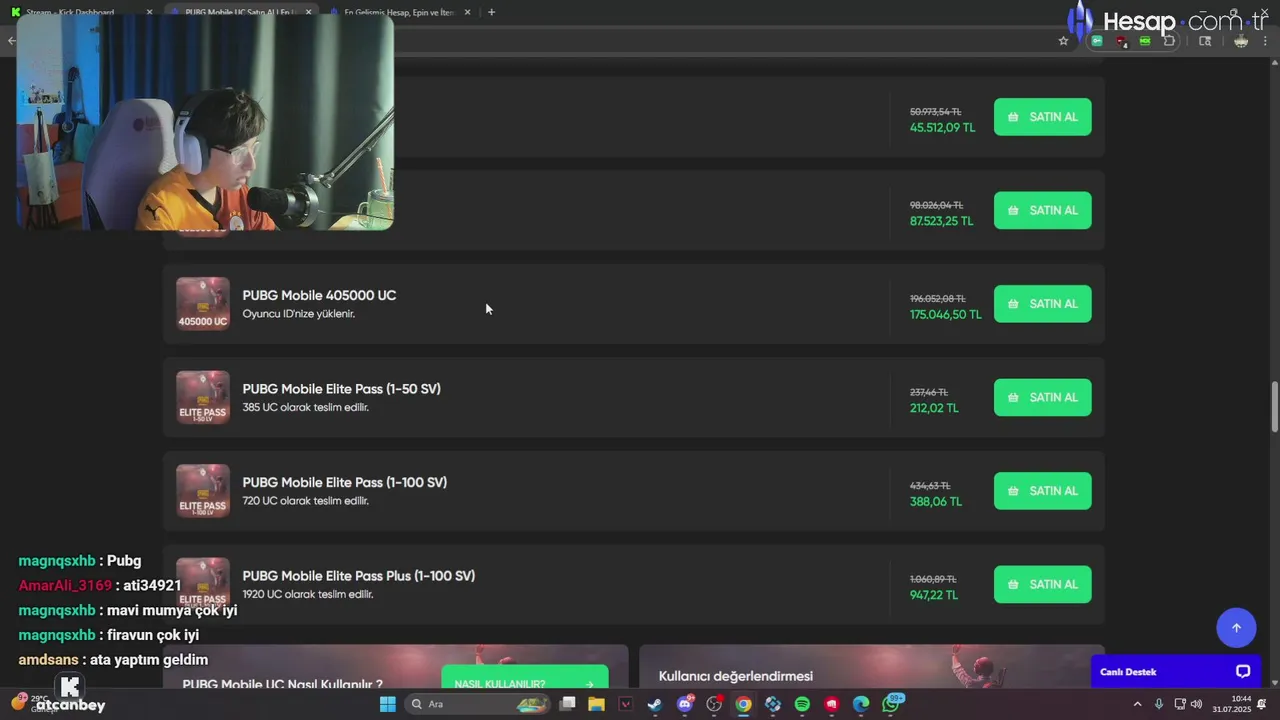Open the Elite Pass Plus thumbnail image
The image size is (1280, 720).
click(203, 584)
